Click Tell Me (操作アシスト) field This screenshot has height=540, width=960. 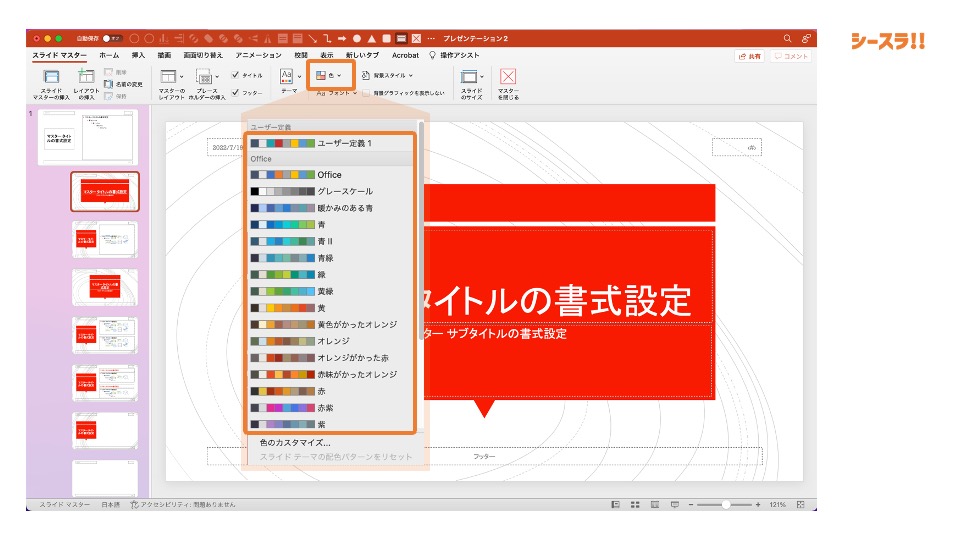pos(459,55)
